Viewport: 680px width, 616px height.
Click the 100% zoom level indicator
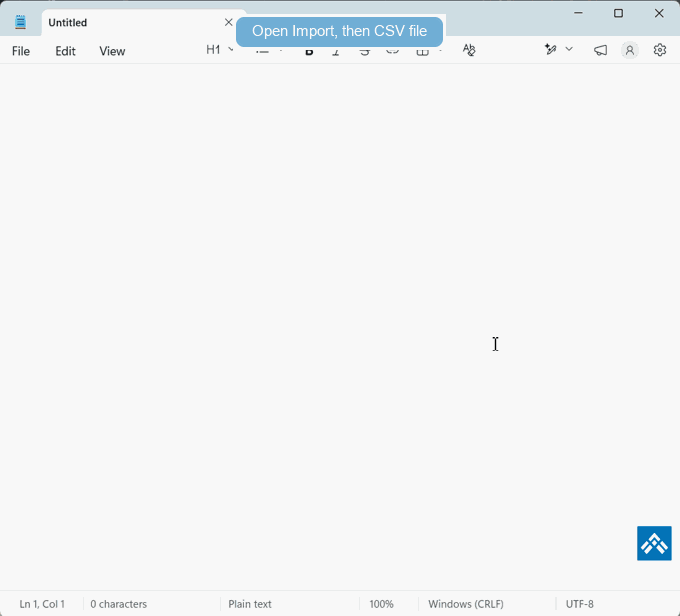coord(381,604)
